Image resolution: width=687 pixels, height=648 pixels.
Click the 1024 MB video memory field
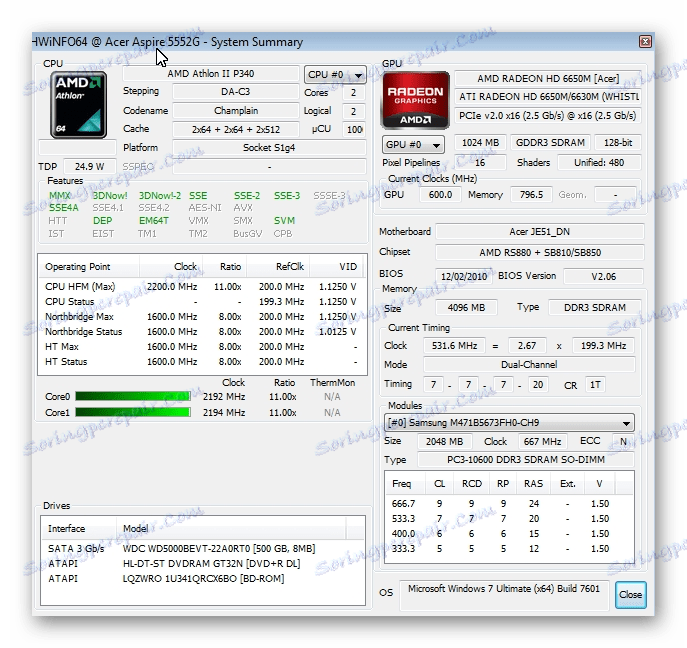tap(481, 142)
